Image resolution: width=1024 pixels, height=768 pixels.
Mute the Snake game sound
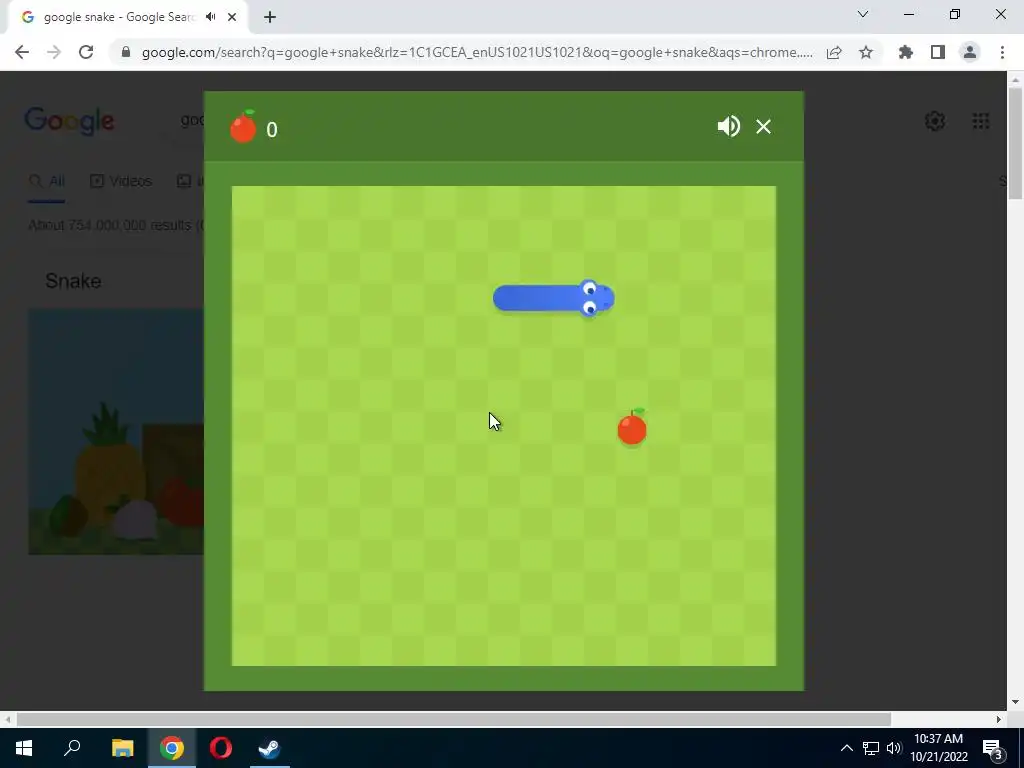click(x=728, y=126)
